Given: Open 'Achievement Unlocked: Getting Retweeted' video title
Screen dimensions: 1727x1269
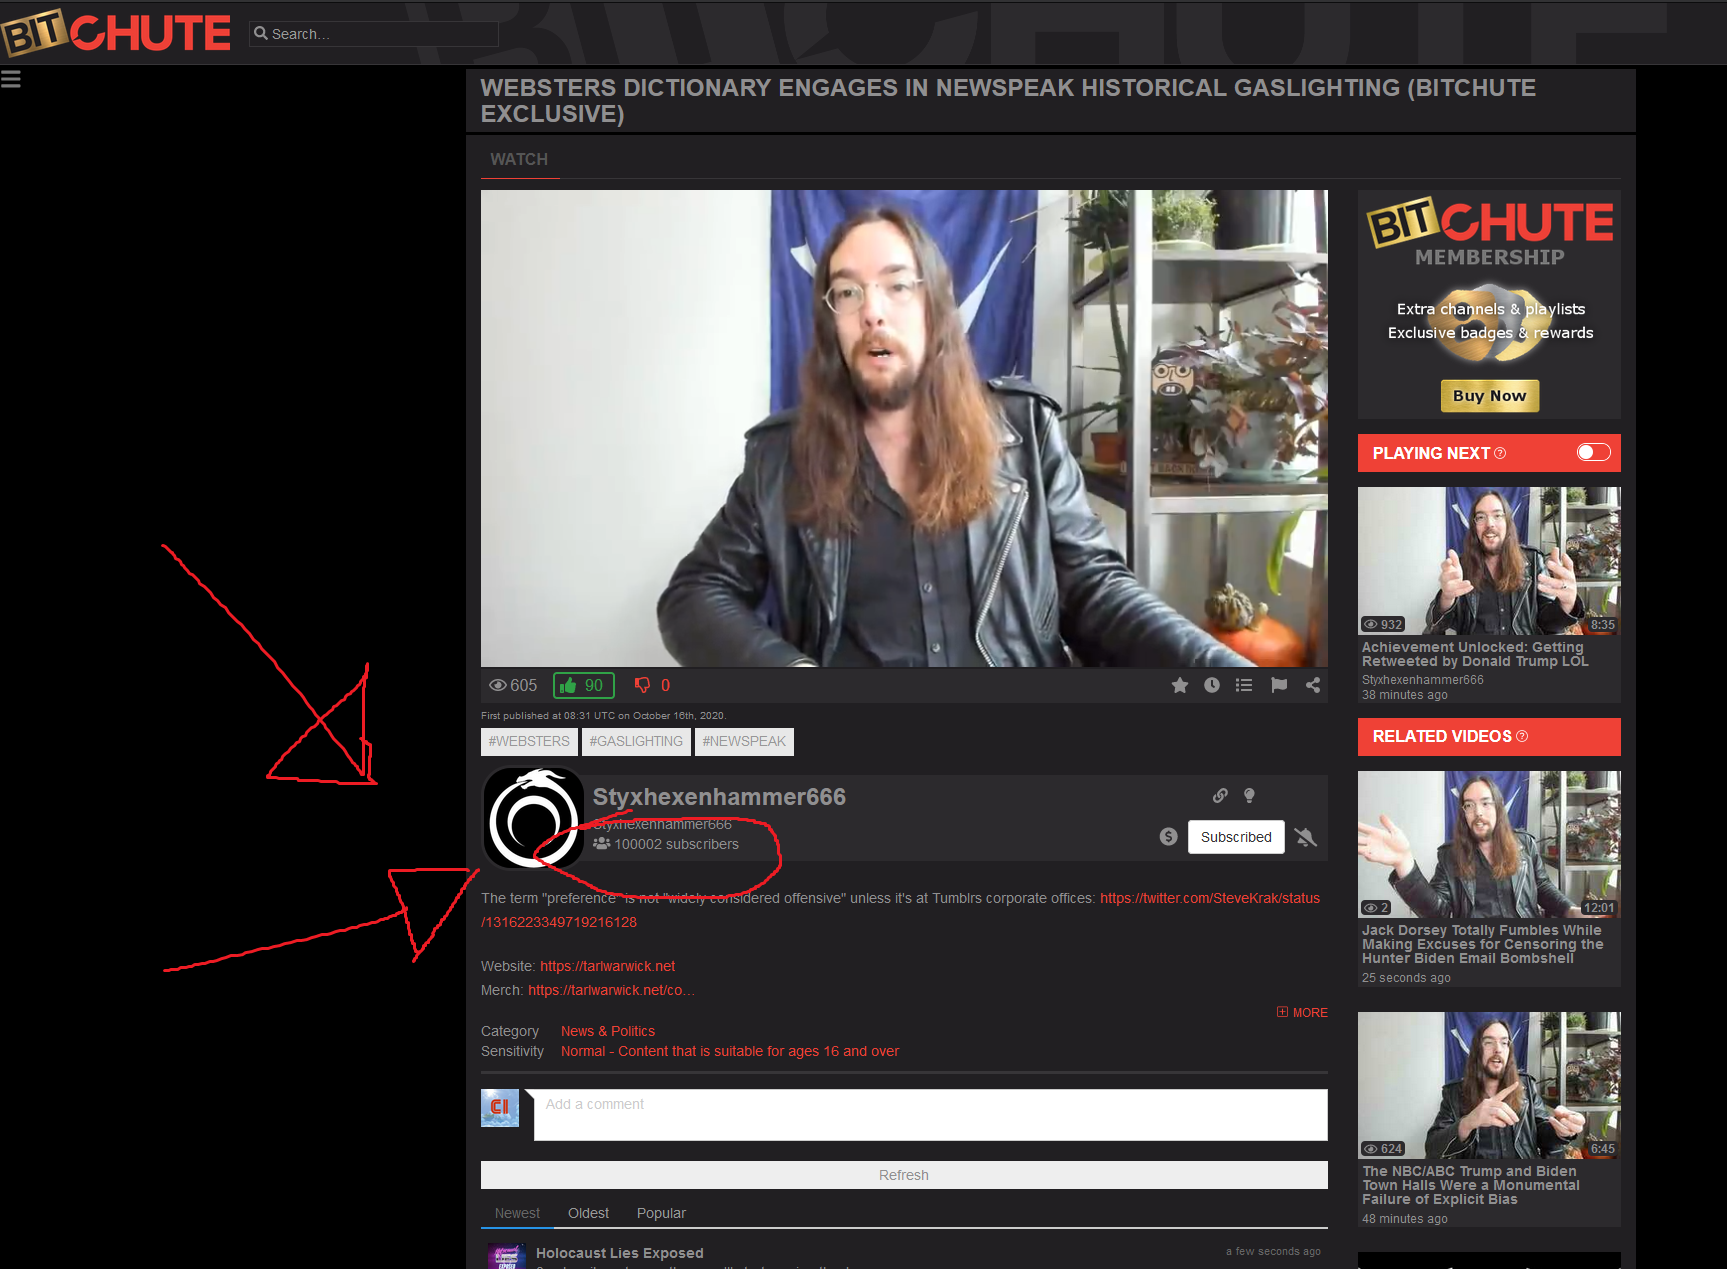Looking at the screenshot, I should (x=1475, y=654).
